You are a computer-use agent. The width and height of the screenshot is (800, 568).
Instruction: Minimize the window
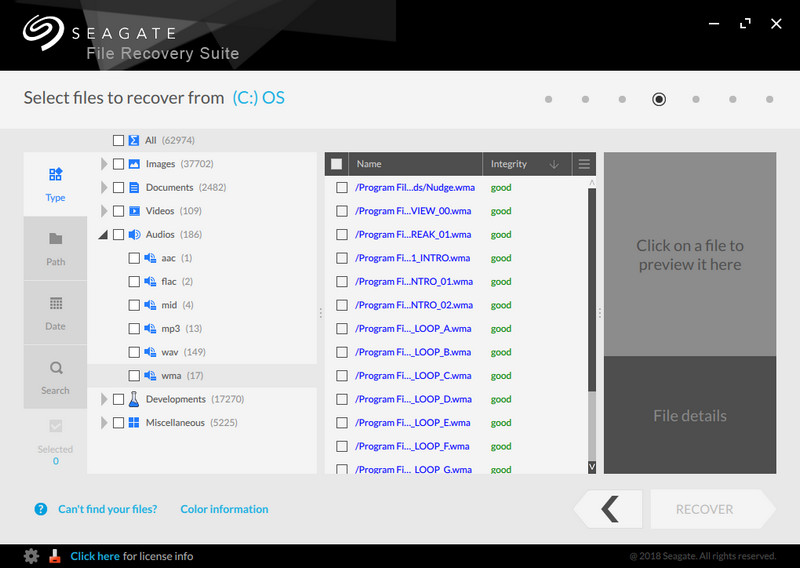tap(714, 23)
